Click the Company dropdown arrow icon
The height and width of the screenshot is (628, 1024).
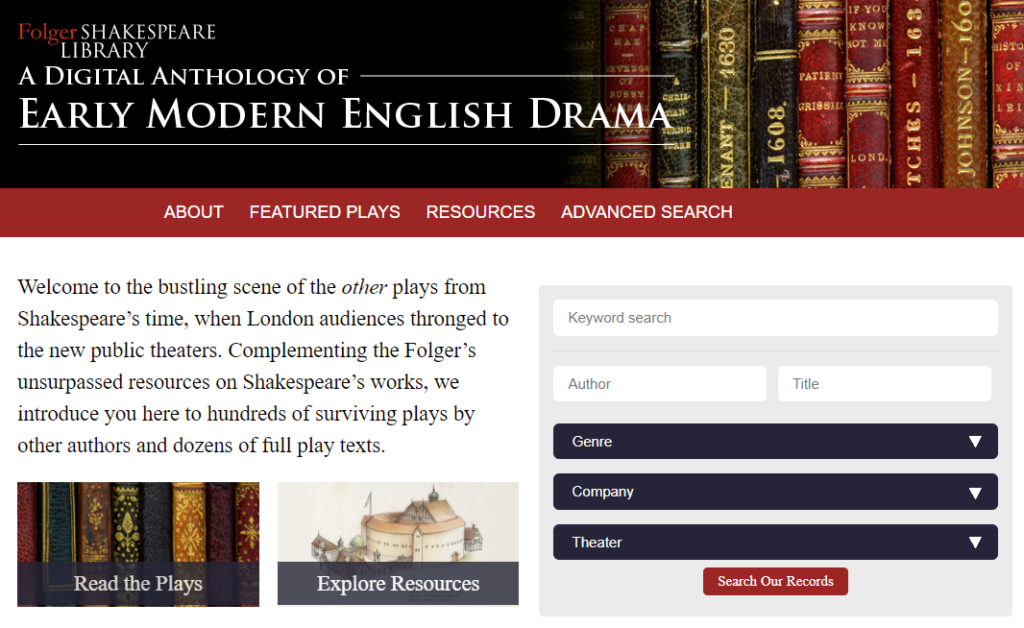tap(975, 492)
